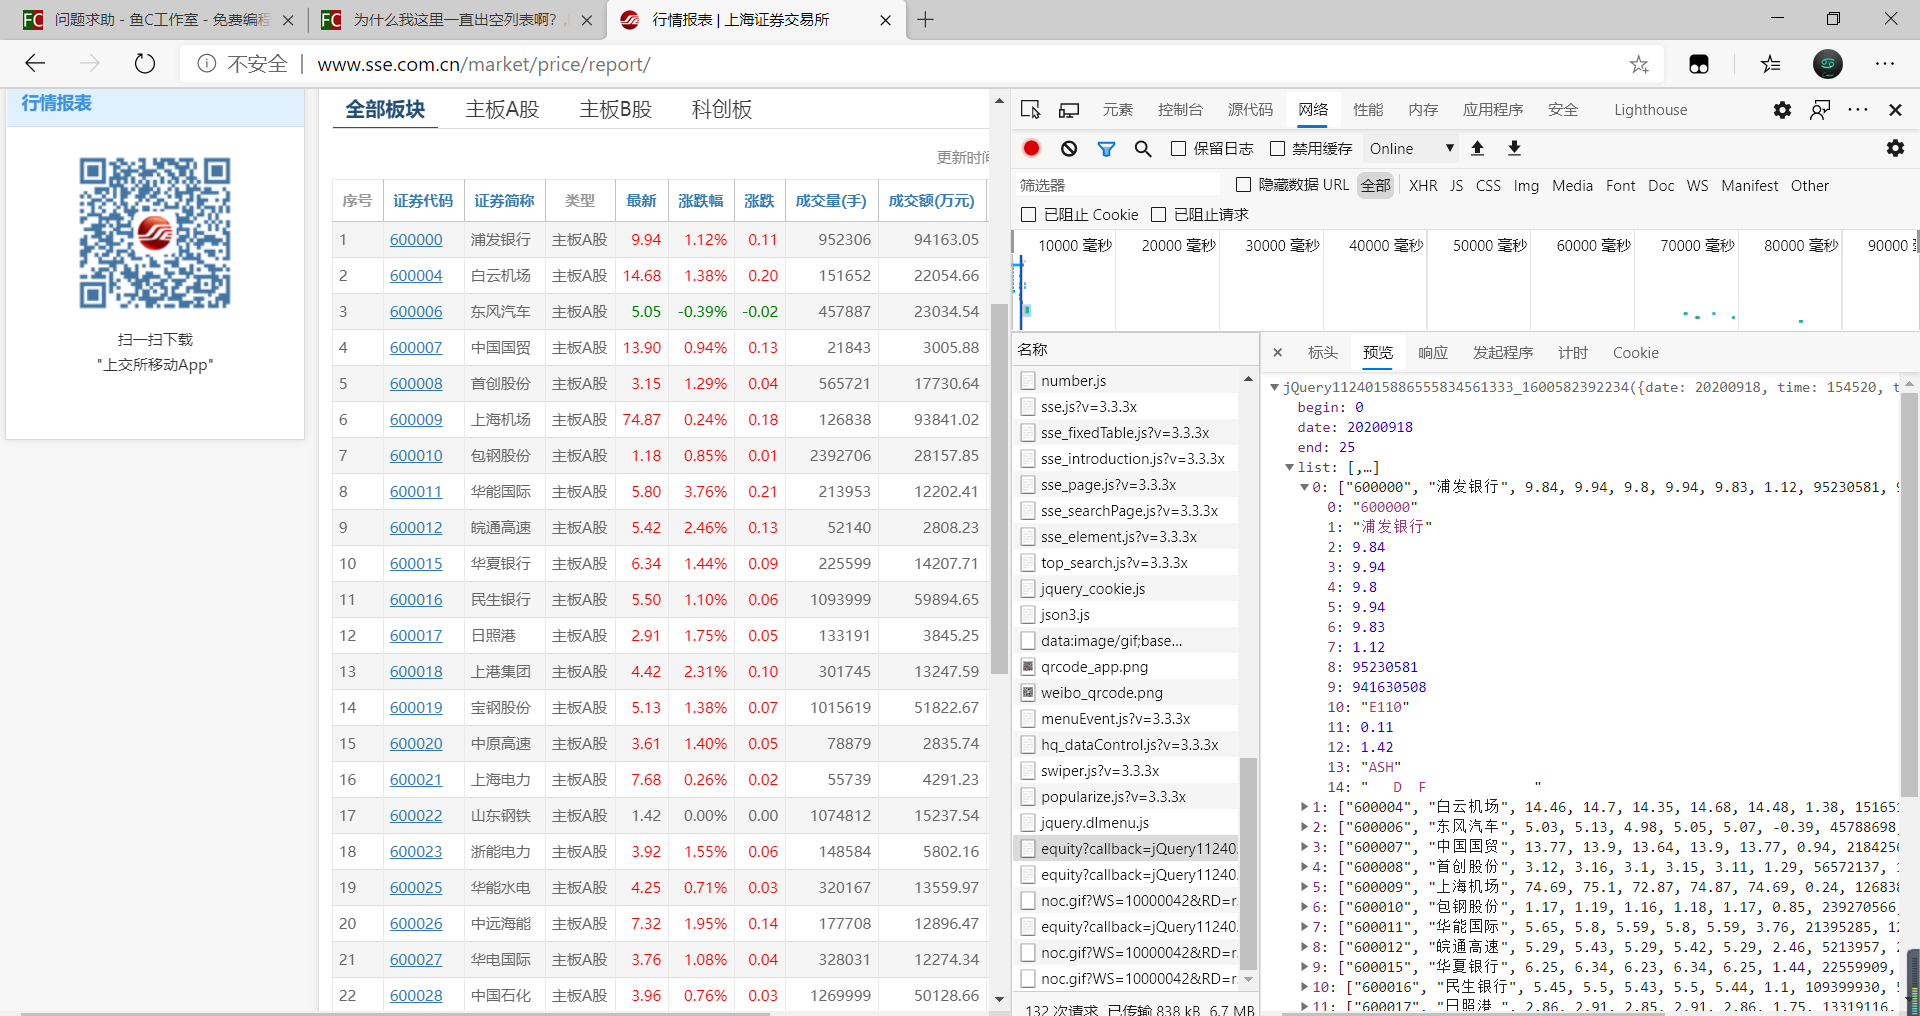Close the DevTools panel
The width and height of the screenshot is (1920, 1016).
[1895, 109]
